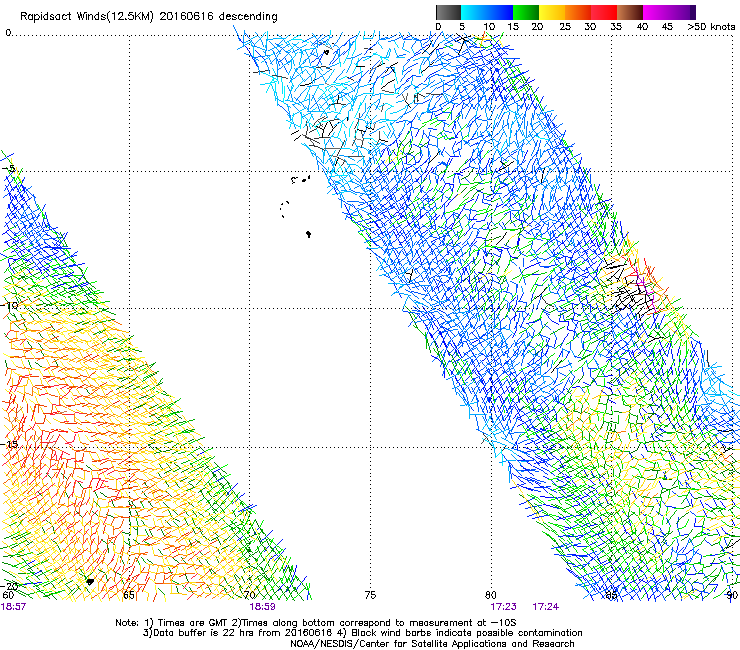Click the "35" label under the color bar
740x650 pixels.
coord(616,27)
